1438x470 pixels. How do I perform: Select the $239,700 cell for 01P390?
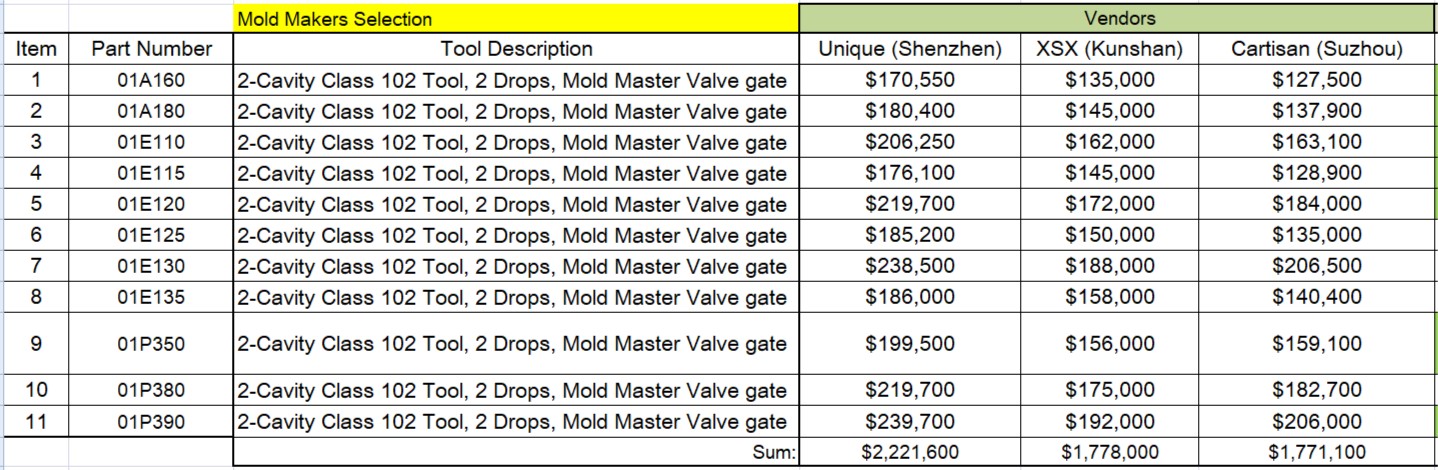point(910,422)
